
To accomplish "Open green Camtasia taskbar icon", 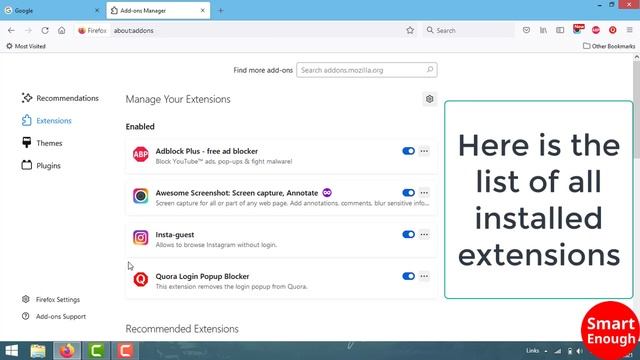I will coord(96,351).
